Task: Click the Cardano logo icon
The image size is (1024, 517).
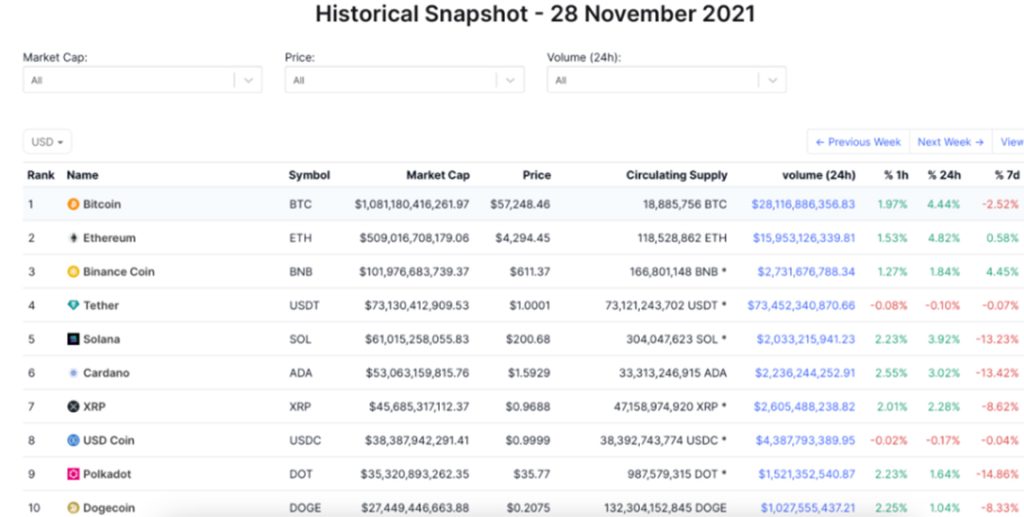Action: click(x=73, y=373)
